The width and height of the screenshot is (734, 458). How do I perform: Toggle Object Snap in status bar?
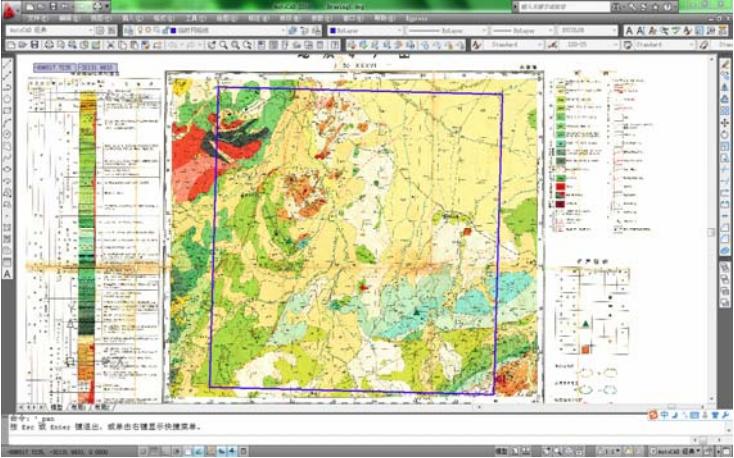tap(188, 451)
